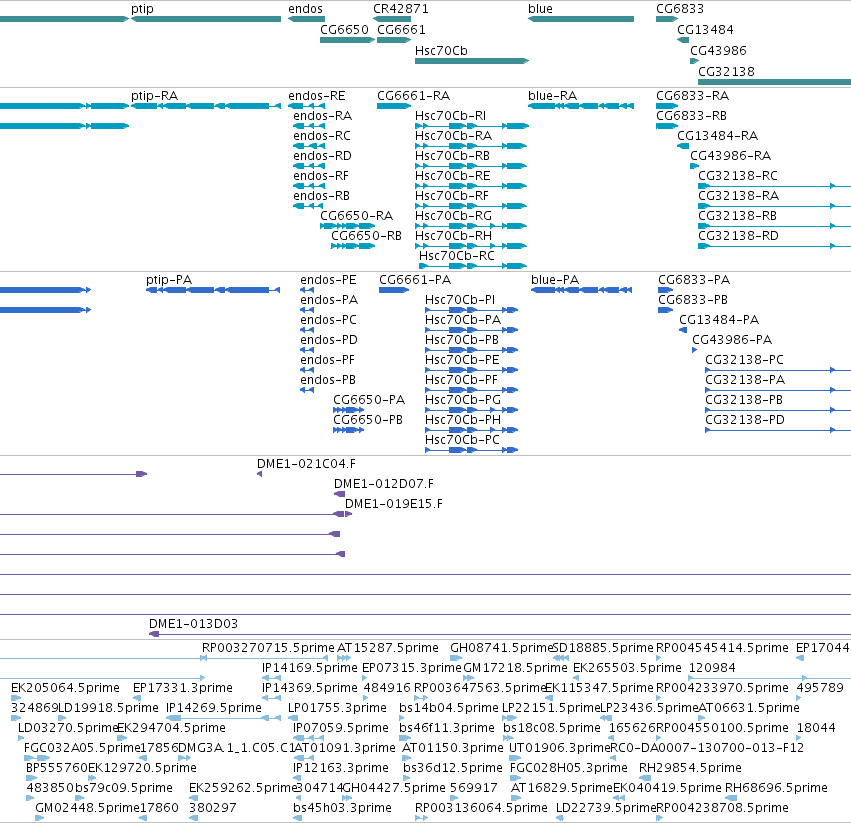Image resolution: width=851 pixels, height=823 pixels.
Task: Select the endos-RC transcript label
Action: (x=322, y=136)
